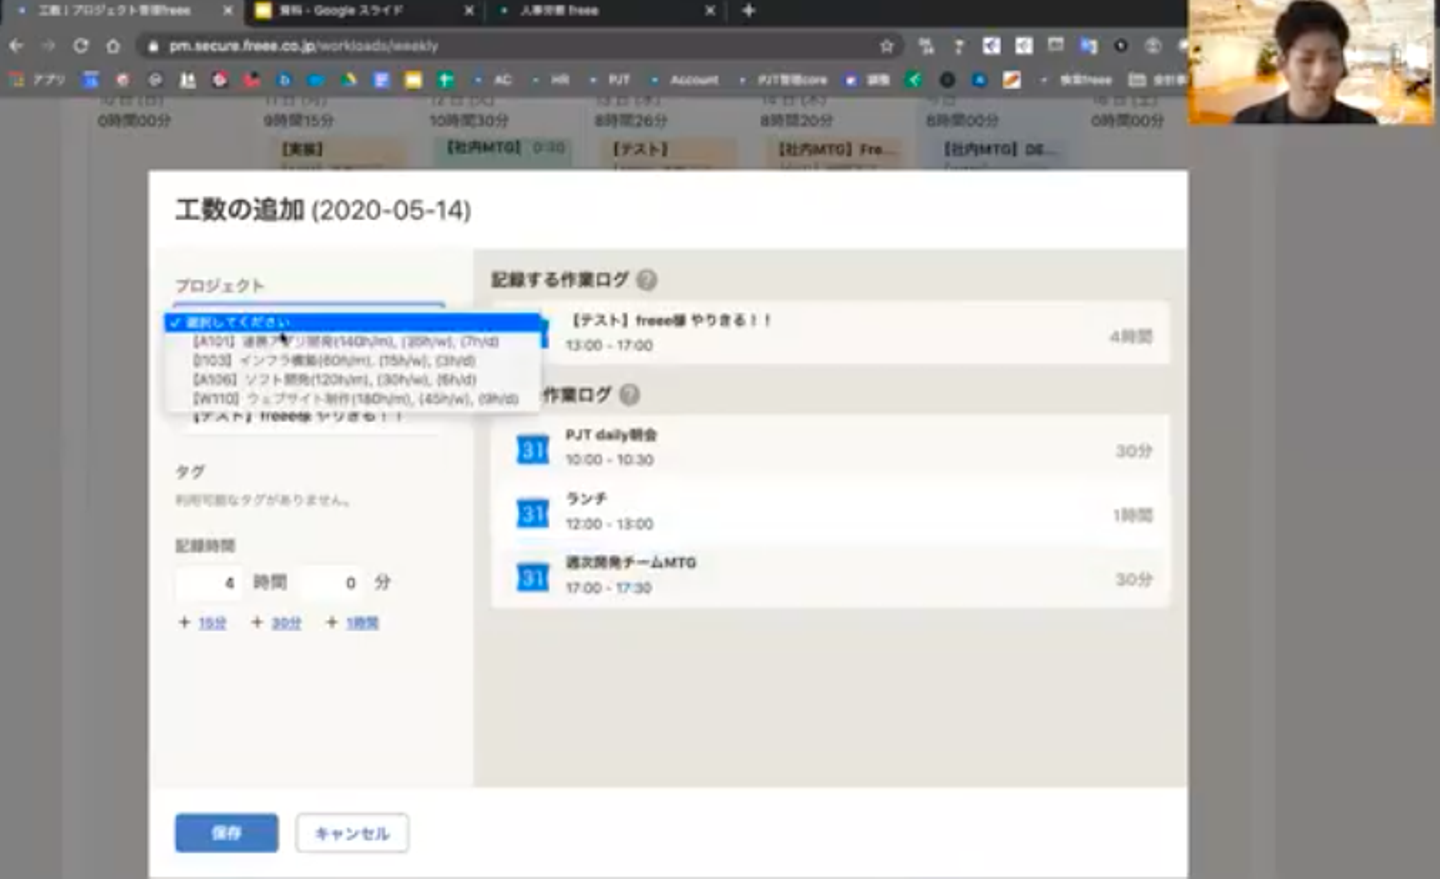Click the minutes input field showing 0

(333, 582)
